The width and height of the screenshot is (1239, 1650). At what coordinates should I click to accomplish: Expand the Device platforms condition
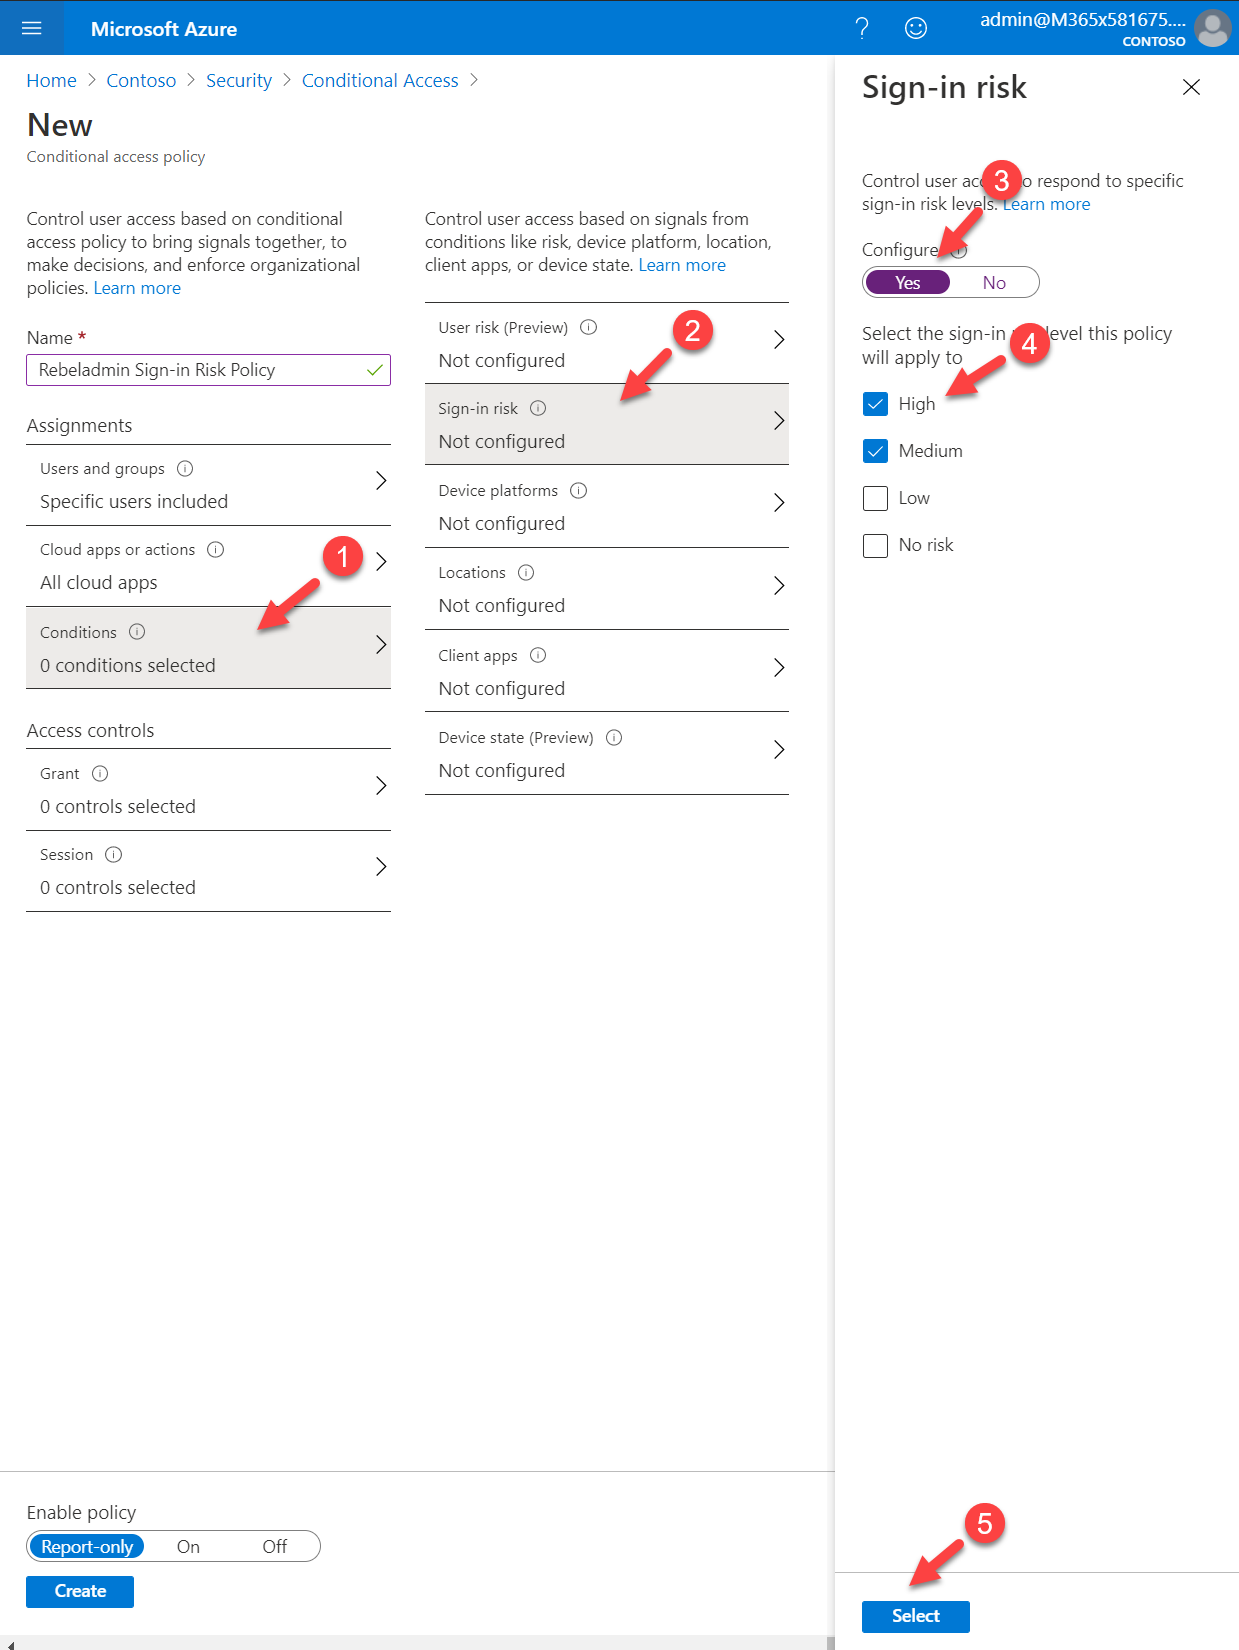[607, 505]
